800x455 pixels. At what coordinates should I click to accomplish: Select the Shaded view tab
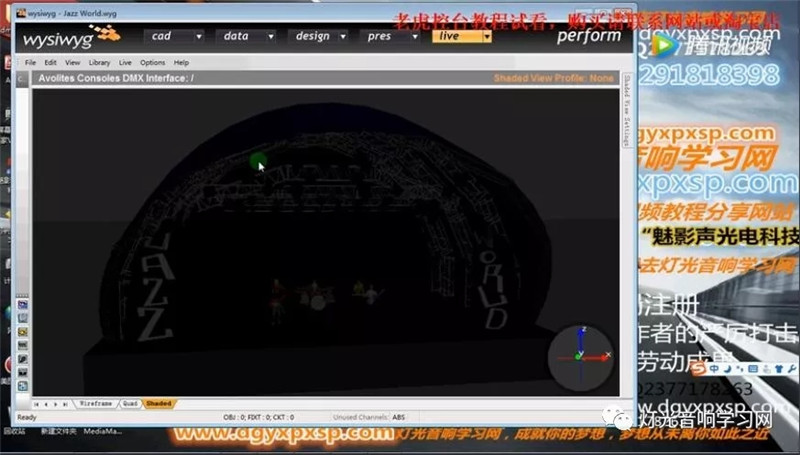click(x=159, y=403)
